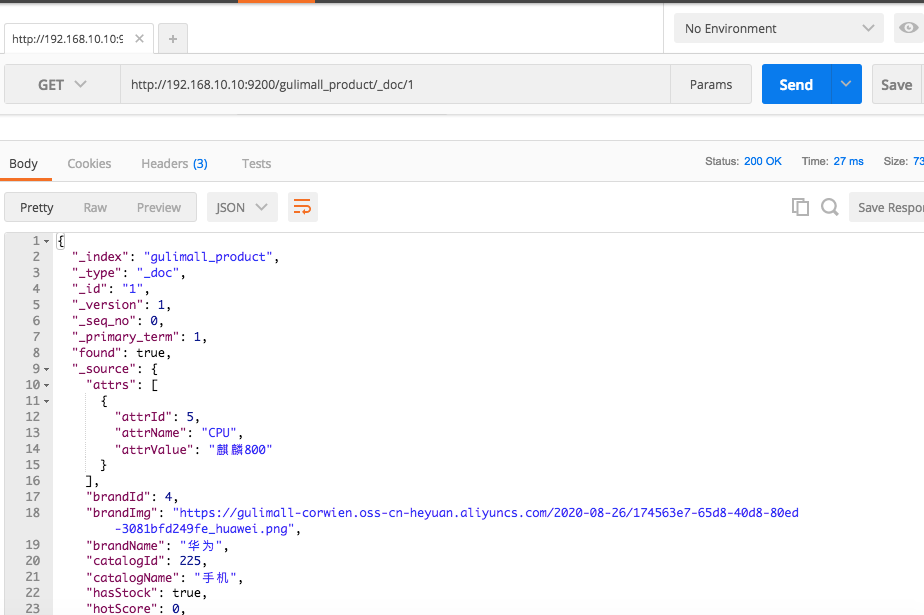Search within the response body
The height and width of the screenshot is (615, 924).
(829, 207)
